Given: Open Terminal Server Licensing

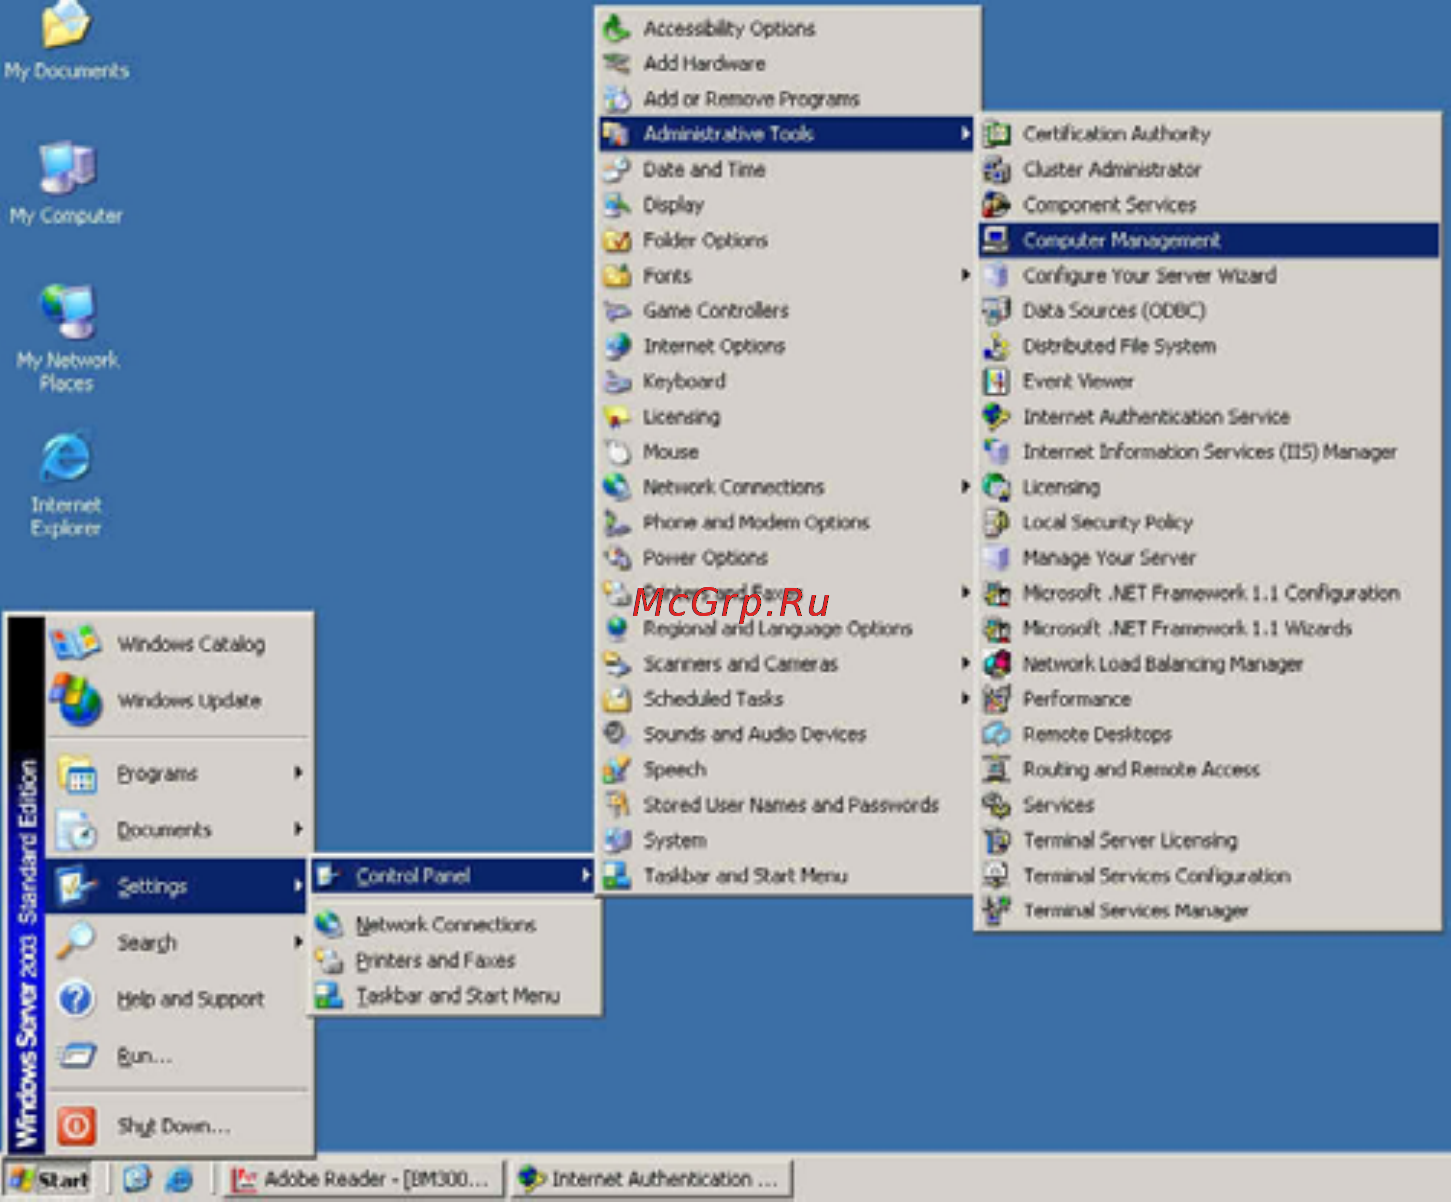Looking at the screenshot, I should click(1208, 840).
